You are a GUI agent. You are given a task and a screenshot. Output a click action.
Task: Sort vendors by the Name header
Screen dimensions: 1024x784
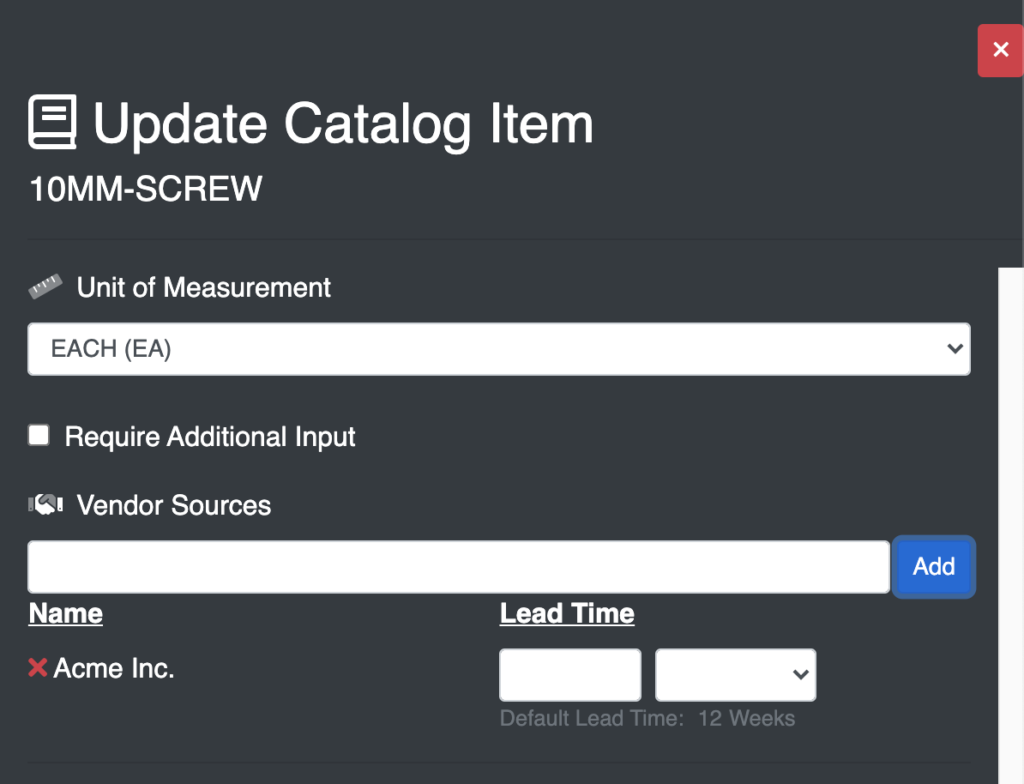(x=66, y=613)
